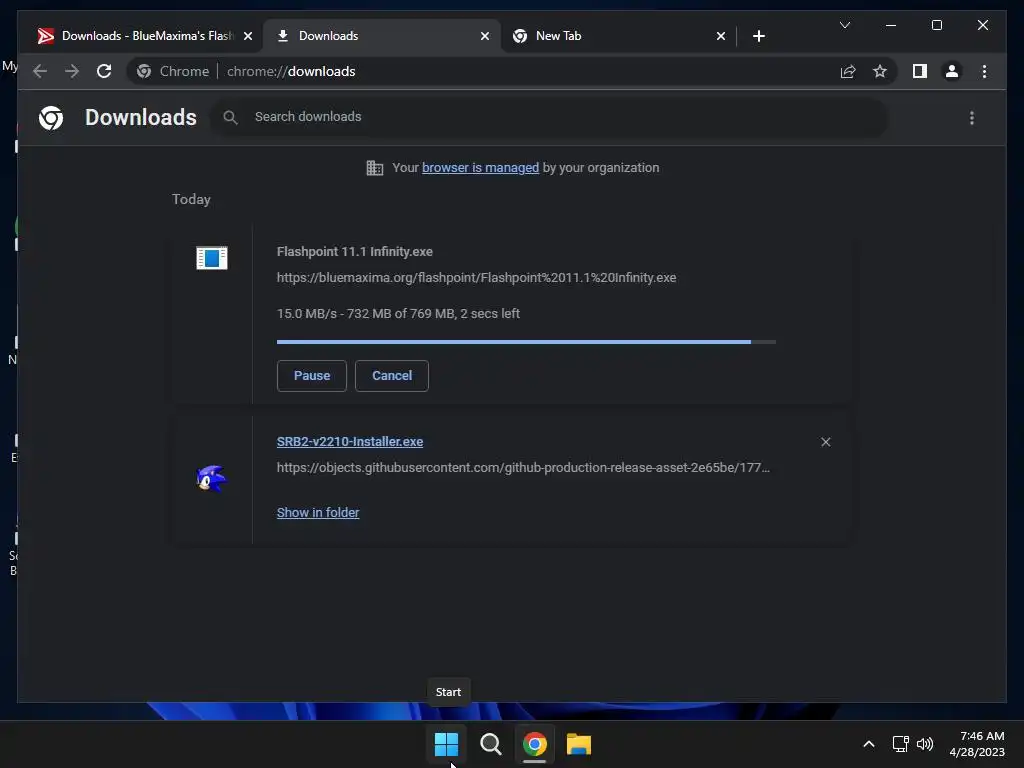The width and height of the screenshot is (1024, 768).
Task: Pause the Flashpoint download
Action: (312, 376)
